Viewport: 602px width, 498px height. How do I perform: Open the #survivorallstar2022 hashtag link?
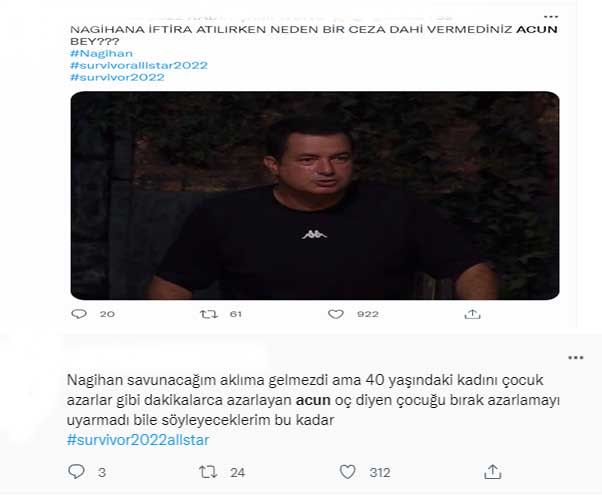[x=139, y=65]
